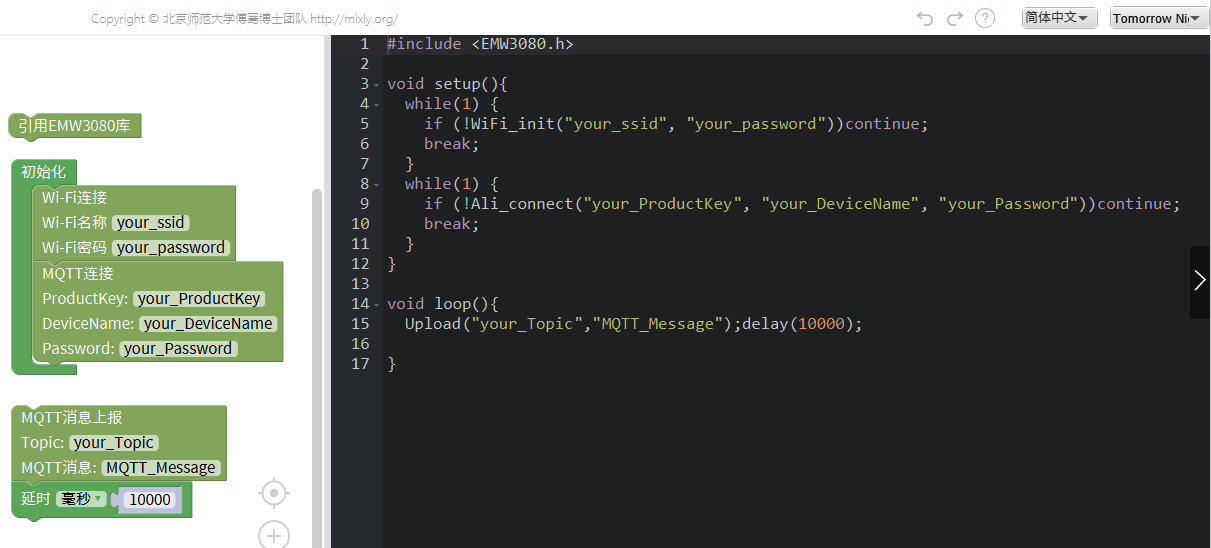This screenshot has height=548, width=1211.
Task: Click line number 17 in the gutter
Action: (x=360, y=364)
